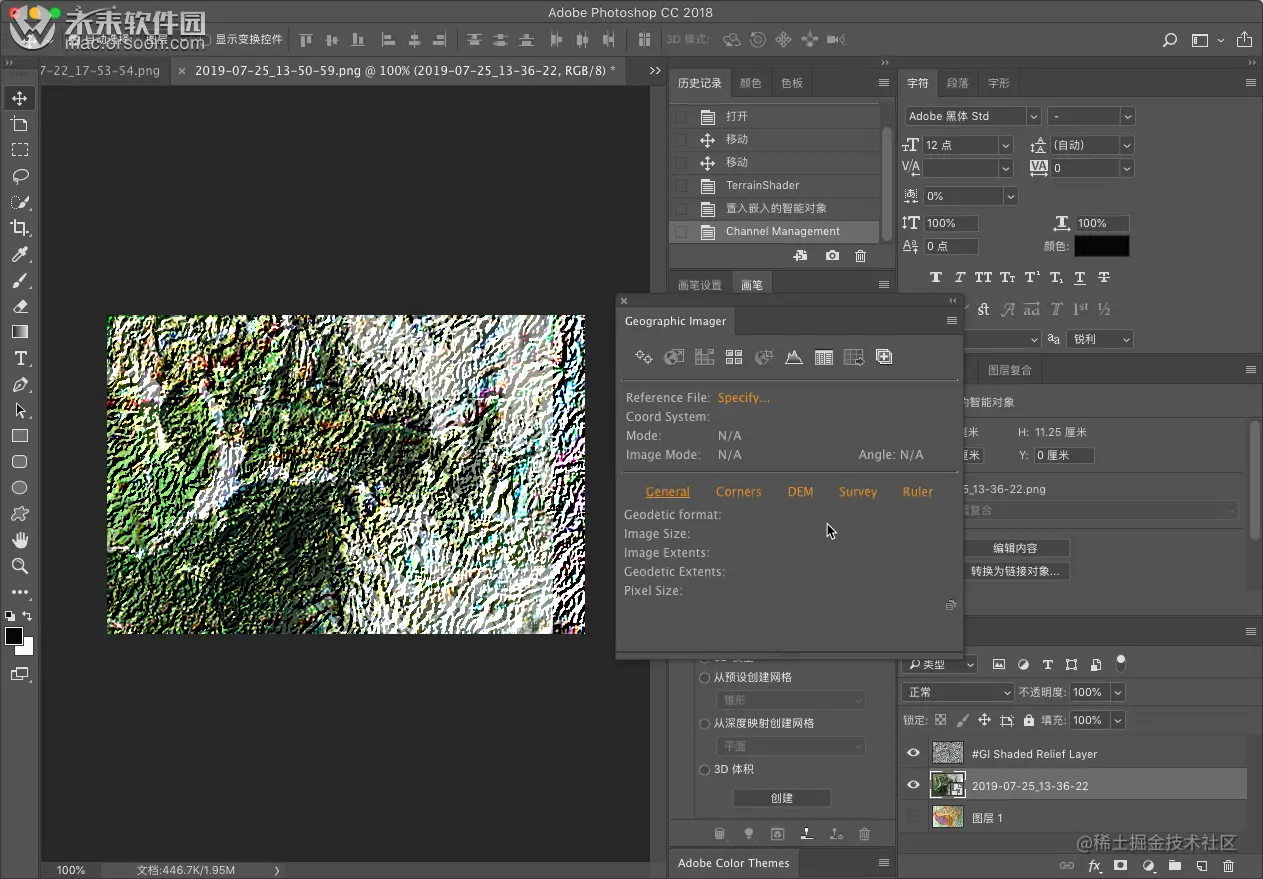Click the character 颜色 black swatch
1263x879 pixels.
tap(1101, 246)
